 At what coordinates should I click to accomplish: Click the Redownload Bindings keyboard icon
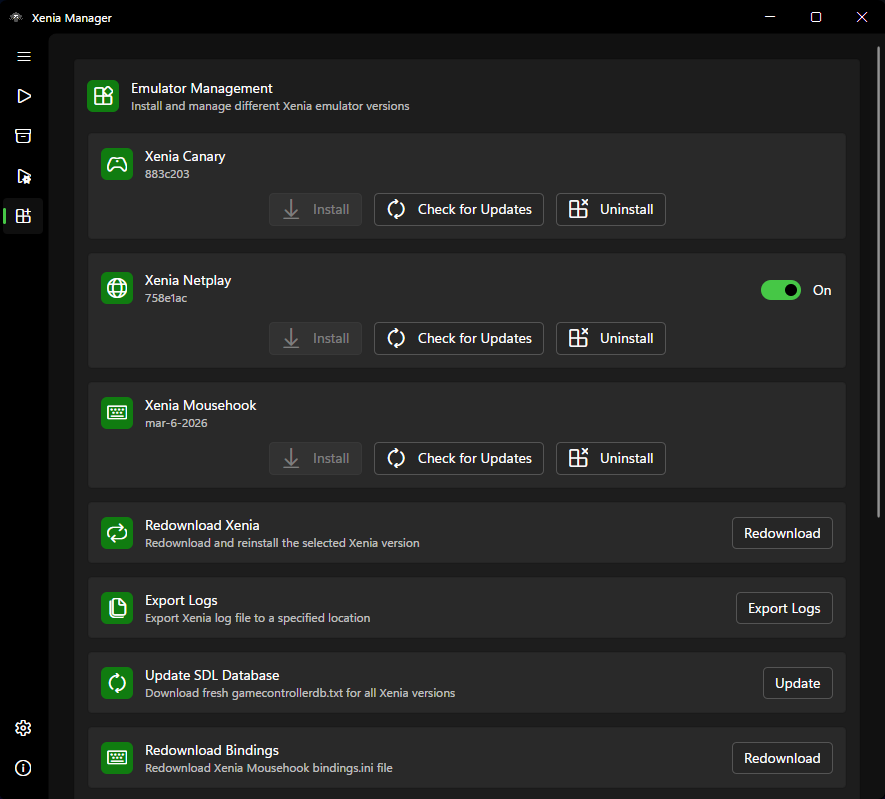pyautogui.click(x=117, y=758)
